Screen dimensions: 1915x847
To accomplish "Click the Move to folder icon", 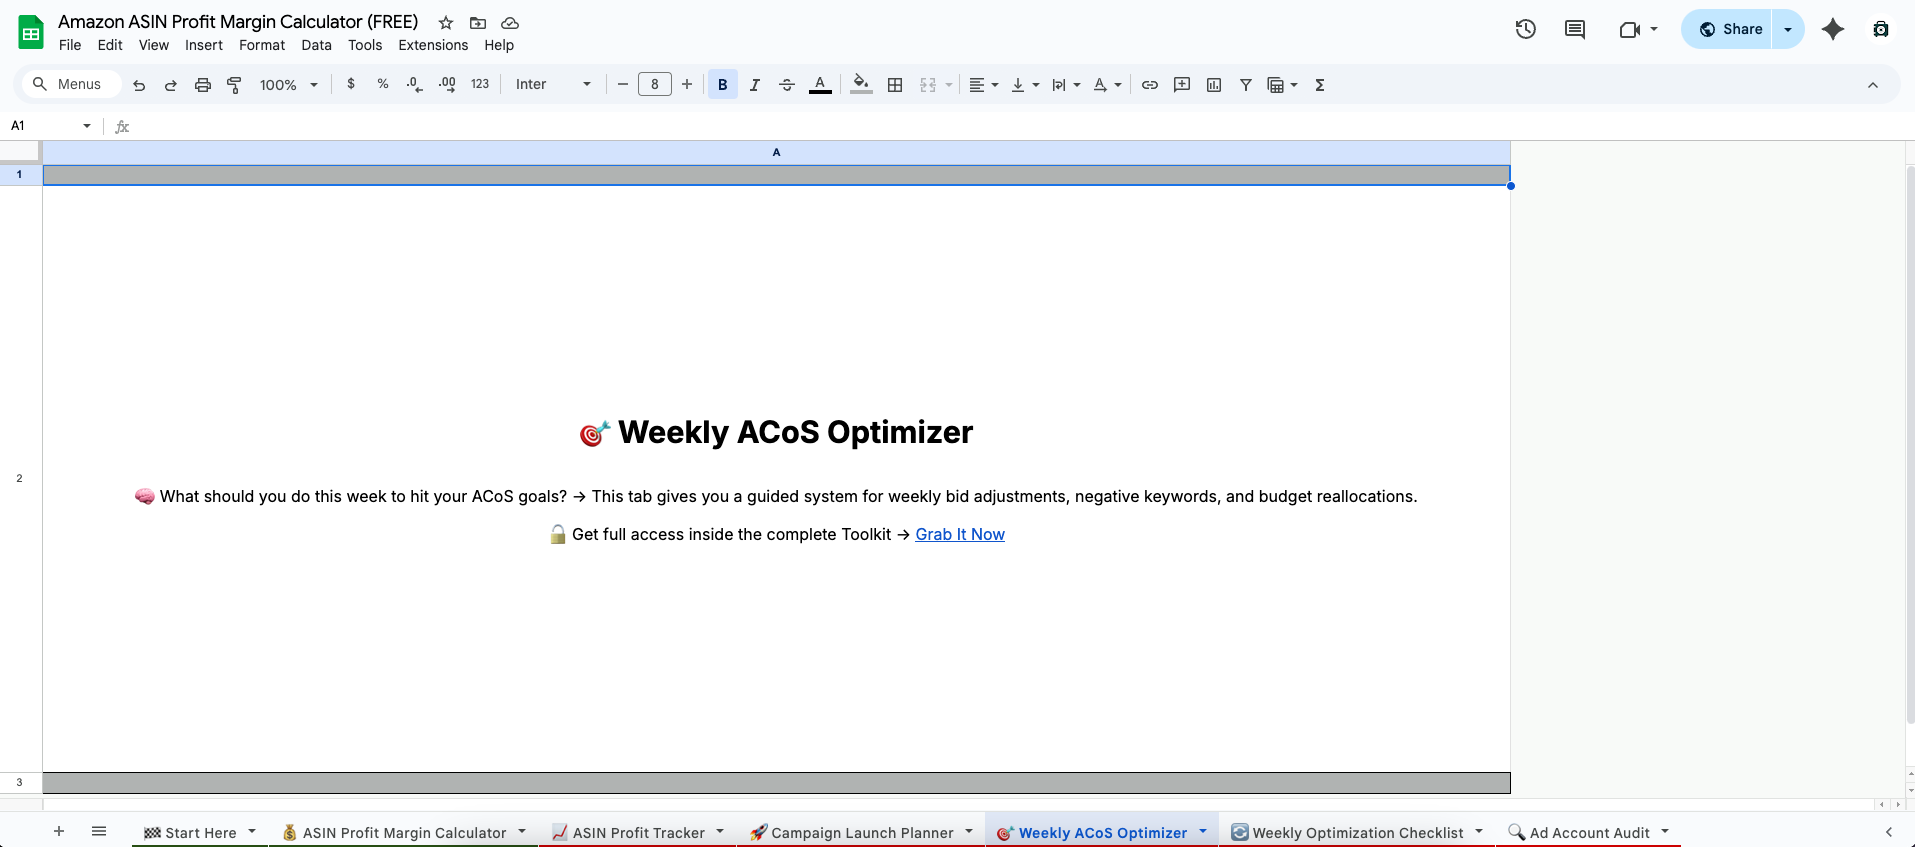I will pos(478,23).
